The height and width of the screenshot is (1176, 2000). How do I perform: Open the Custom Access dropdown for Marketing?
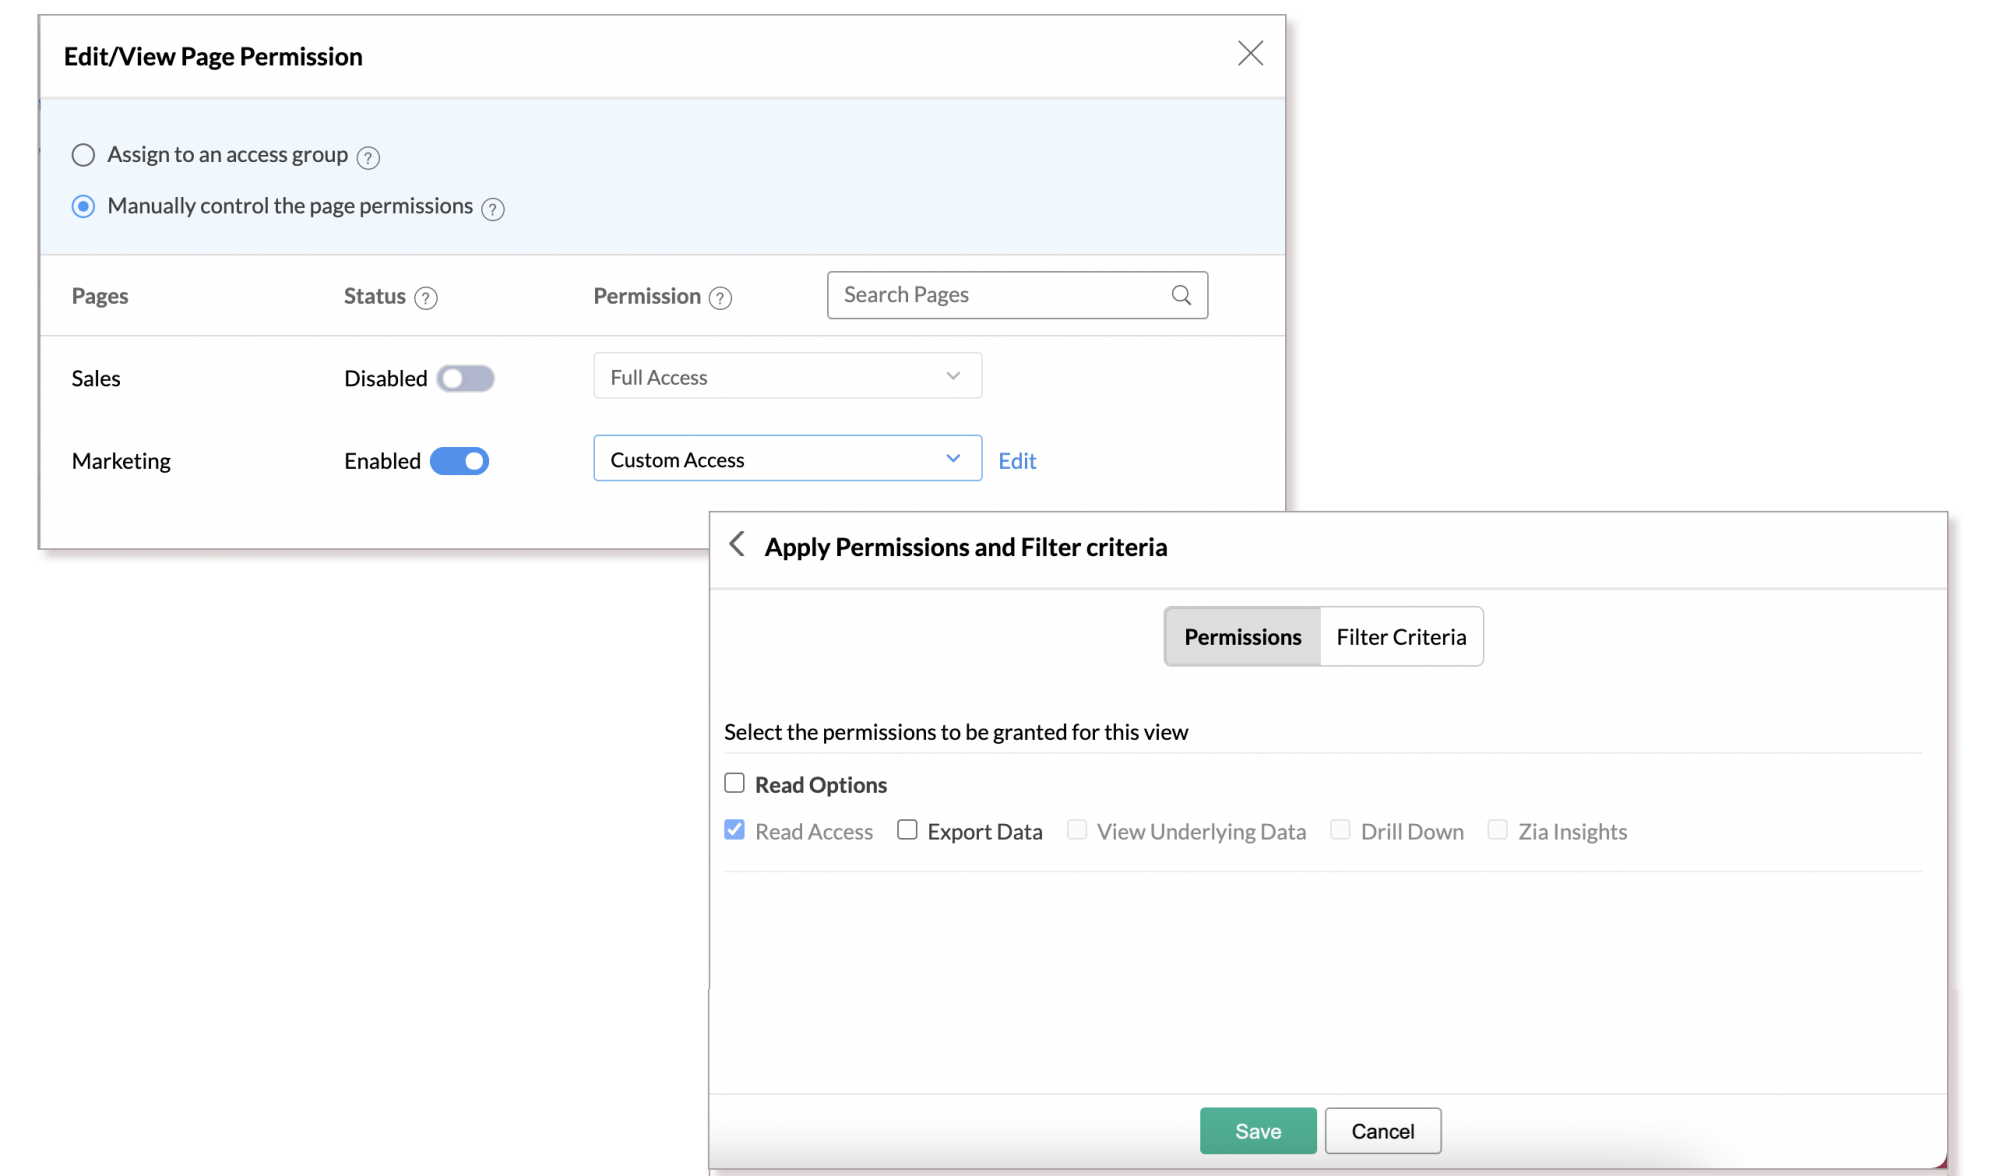click(x=786, y=458)
